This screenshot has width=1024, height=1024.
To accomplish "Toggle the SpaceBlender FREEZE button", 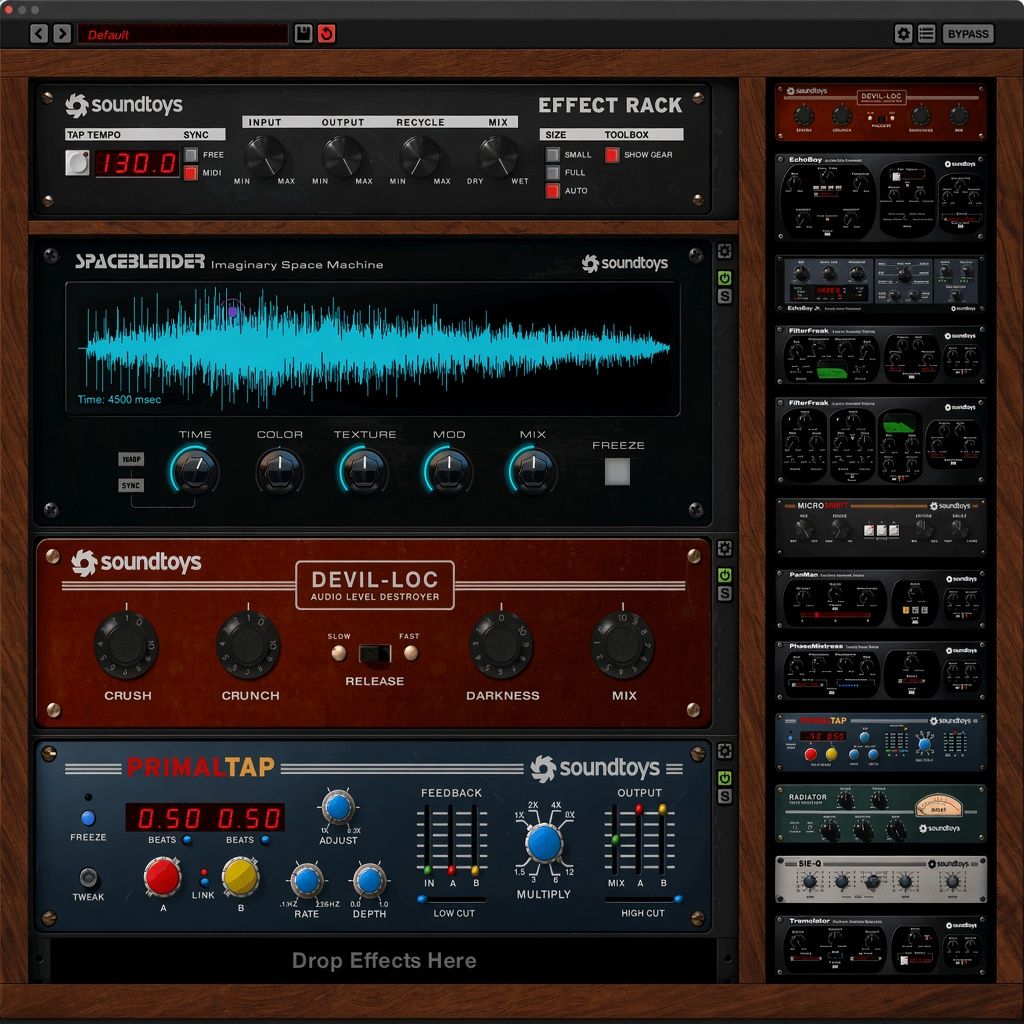I will (617, 472).
